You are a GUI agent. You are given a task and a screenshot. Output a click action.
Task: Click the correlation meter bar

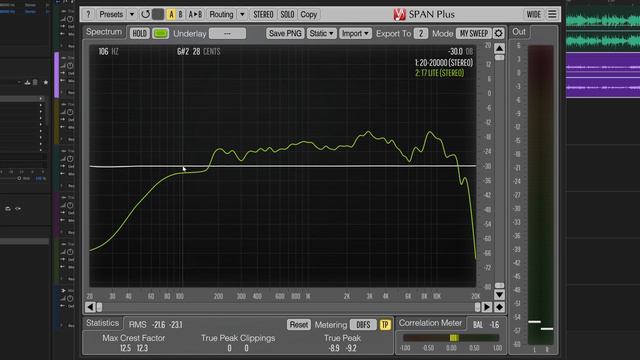point(451,338)
